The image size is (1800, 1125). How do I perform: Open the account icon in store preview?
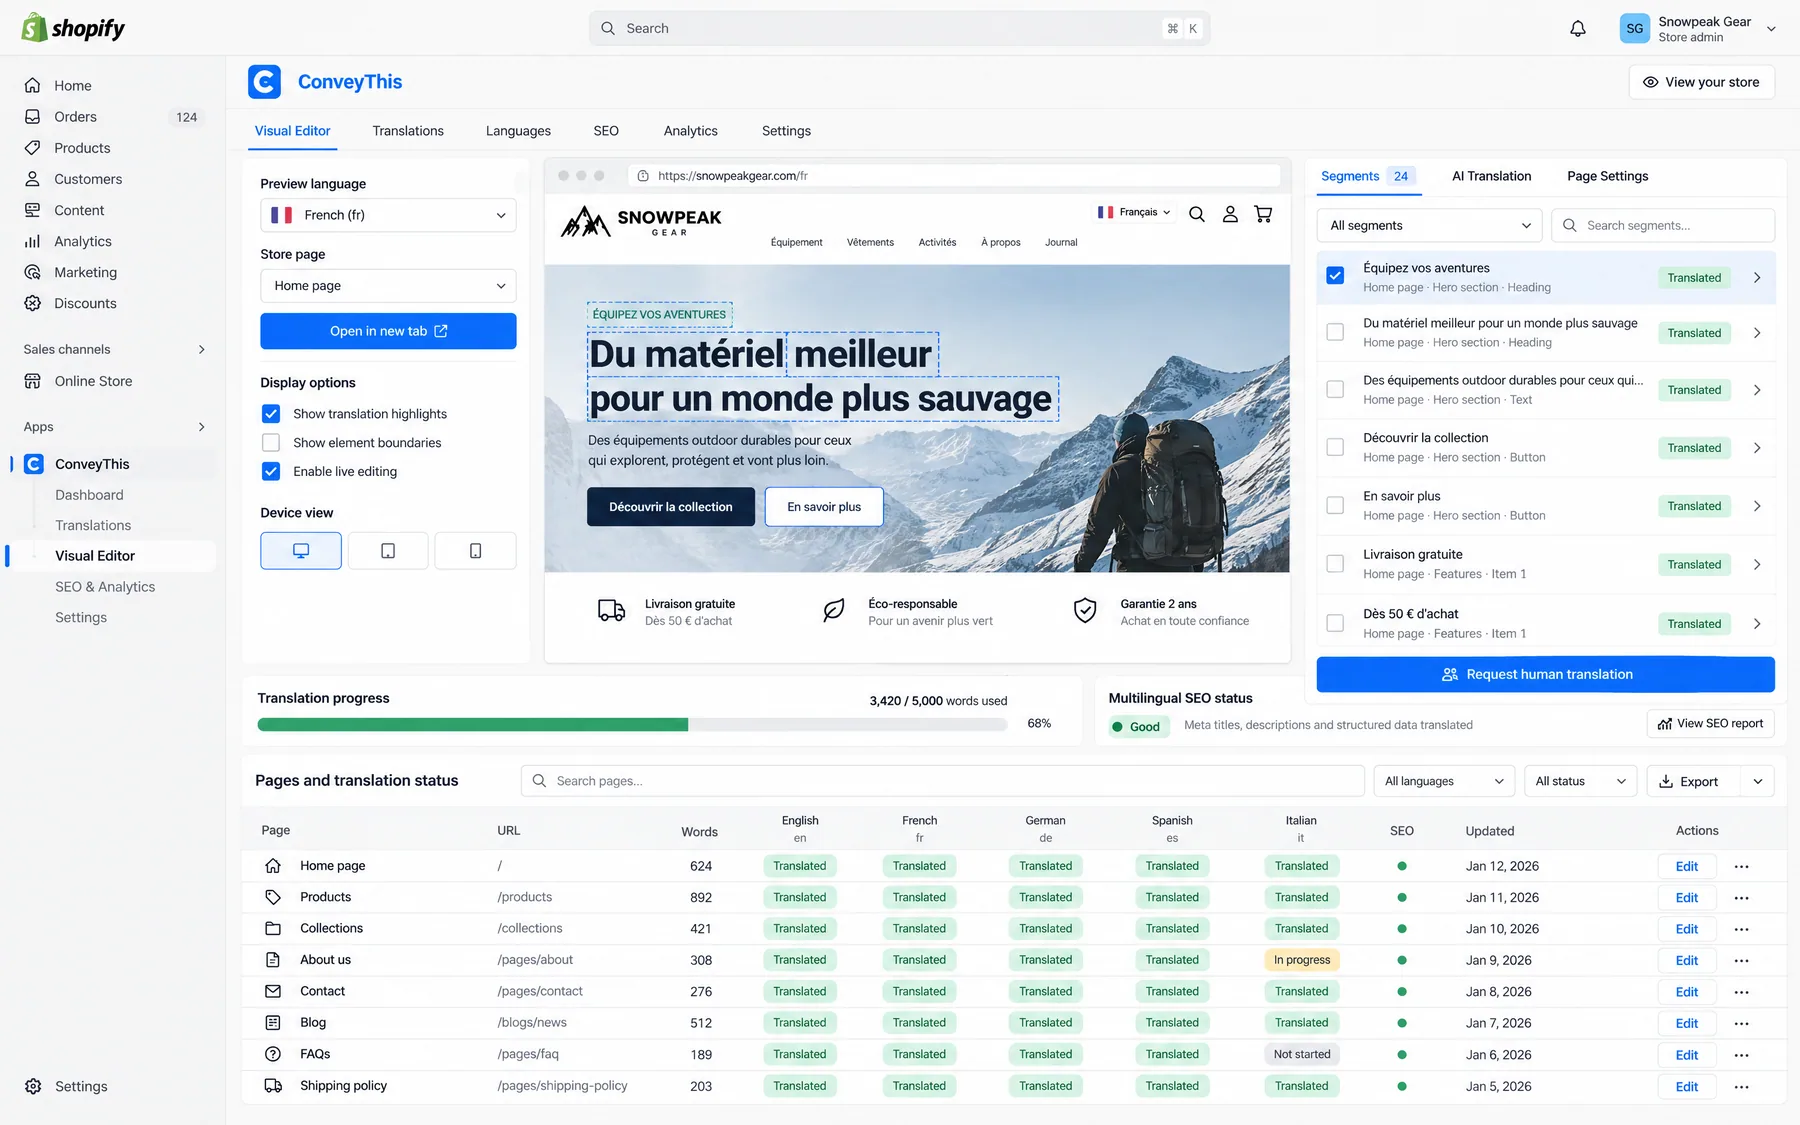pos(1230,214)
